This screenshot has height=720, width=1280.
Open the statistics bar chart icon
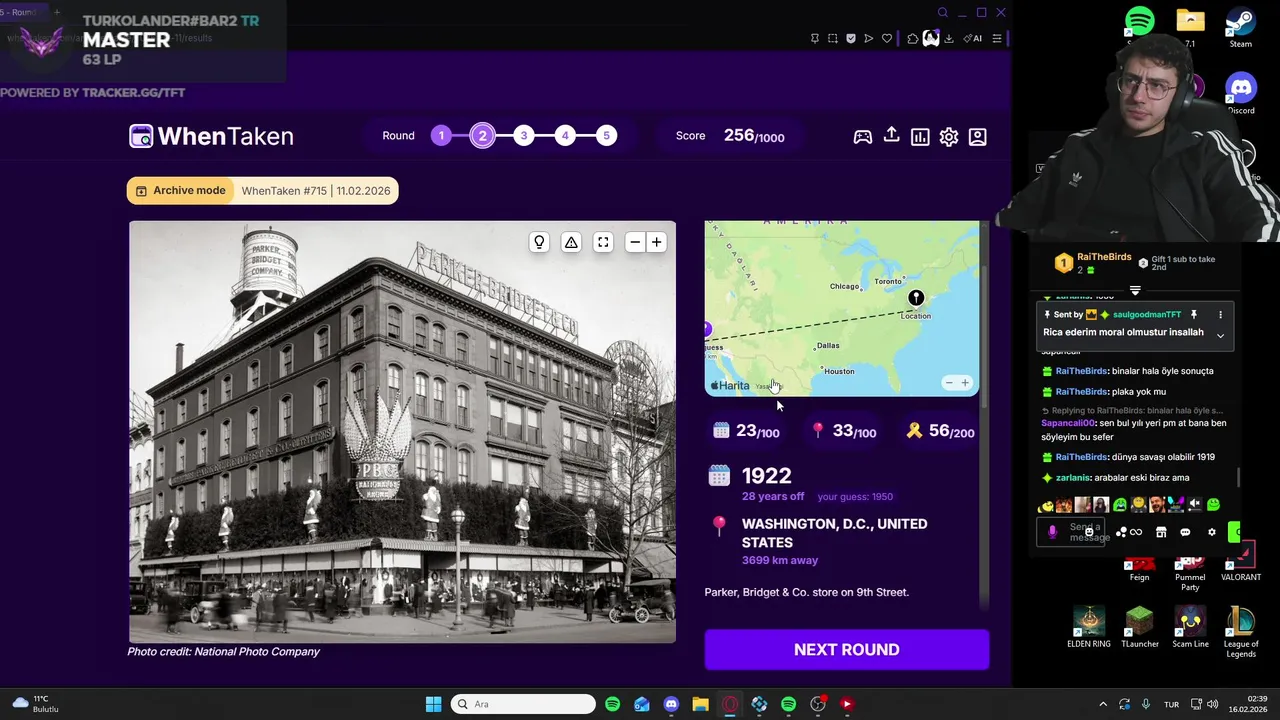tap(920, 137)
